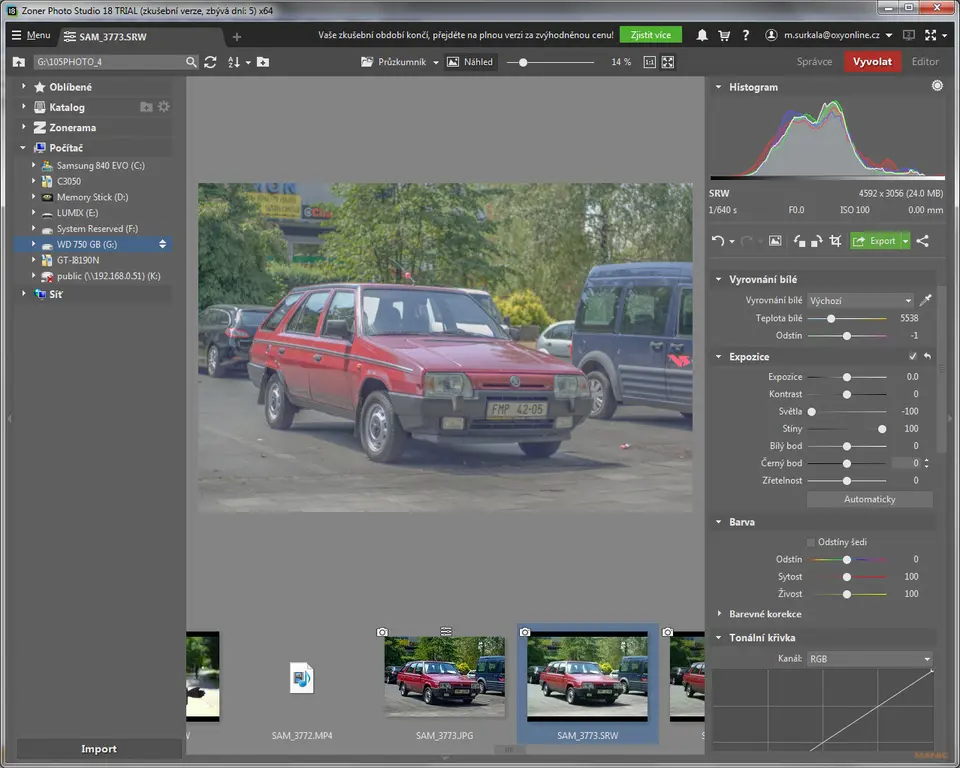This screenshot has width=960, height=768.
Task: Pick white balance with the eyedropper
Action: coord(925,300)
